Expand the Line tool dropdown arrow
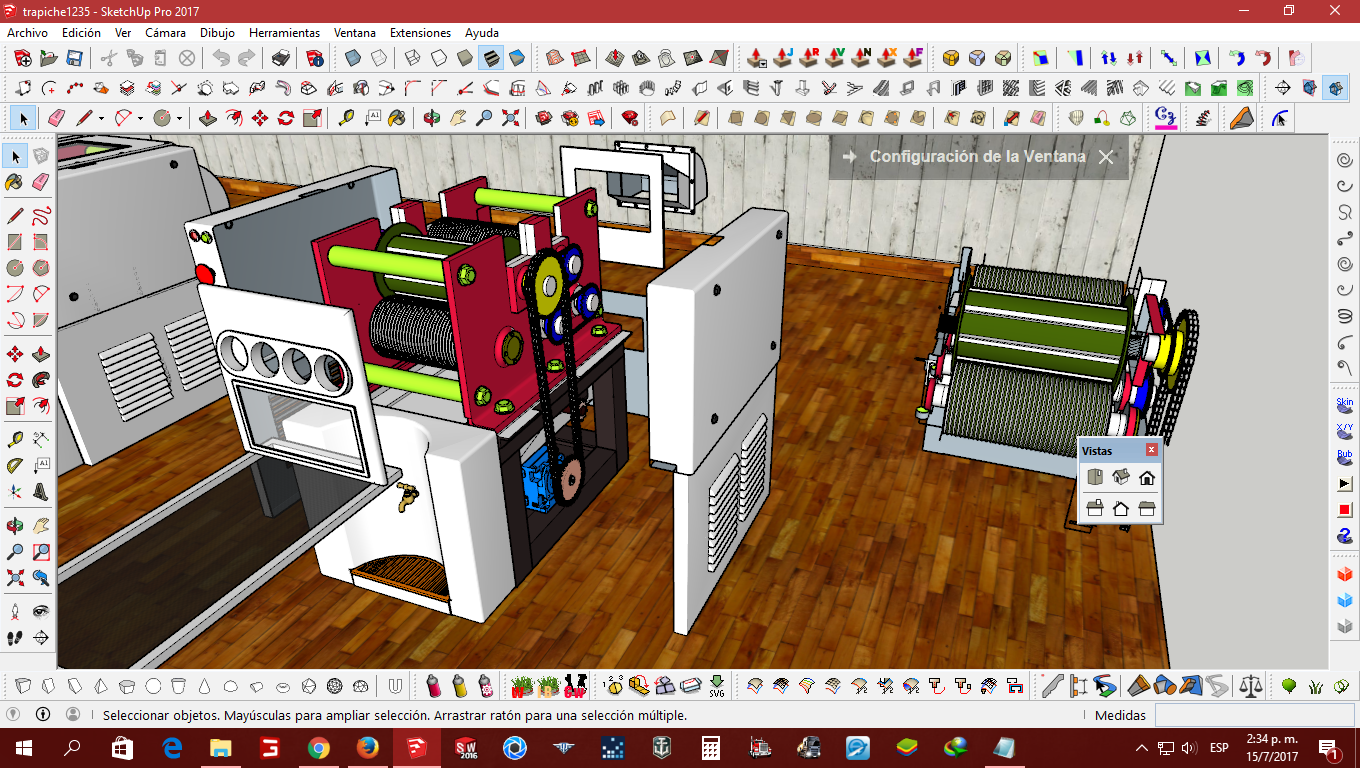This screenshot has height=768, width=1360. (101, 119)
